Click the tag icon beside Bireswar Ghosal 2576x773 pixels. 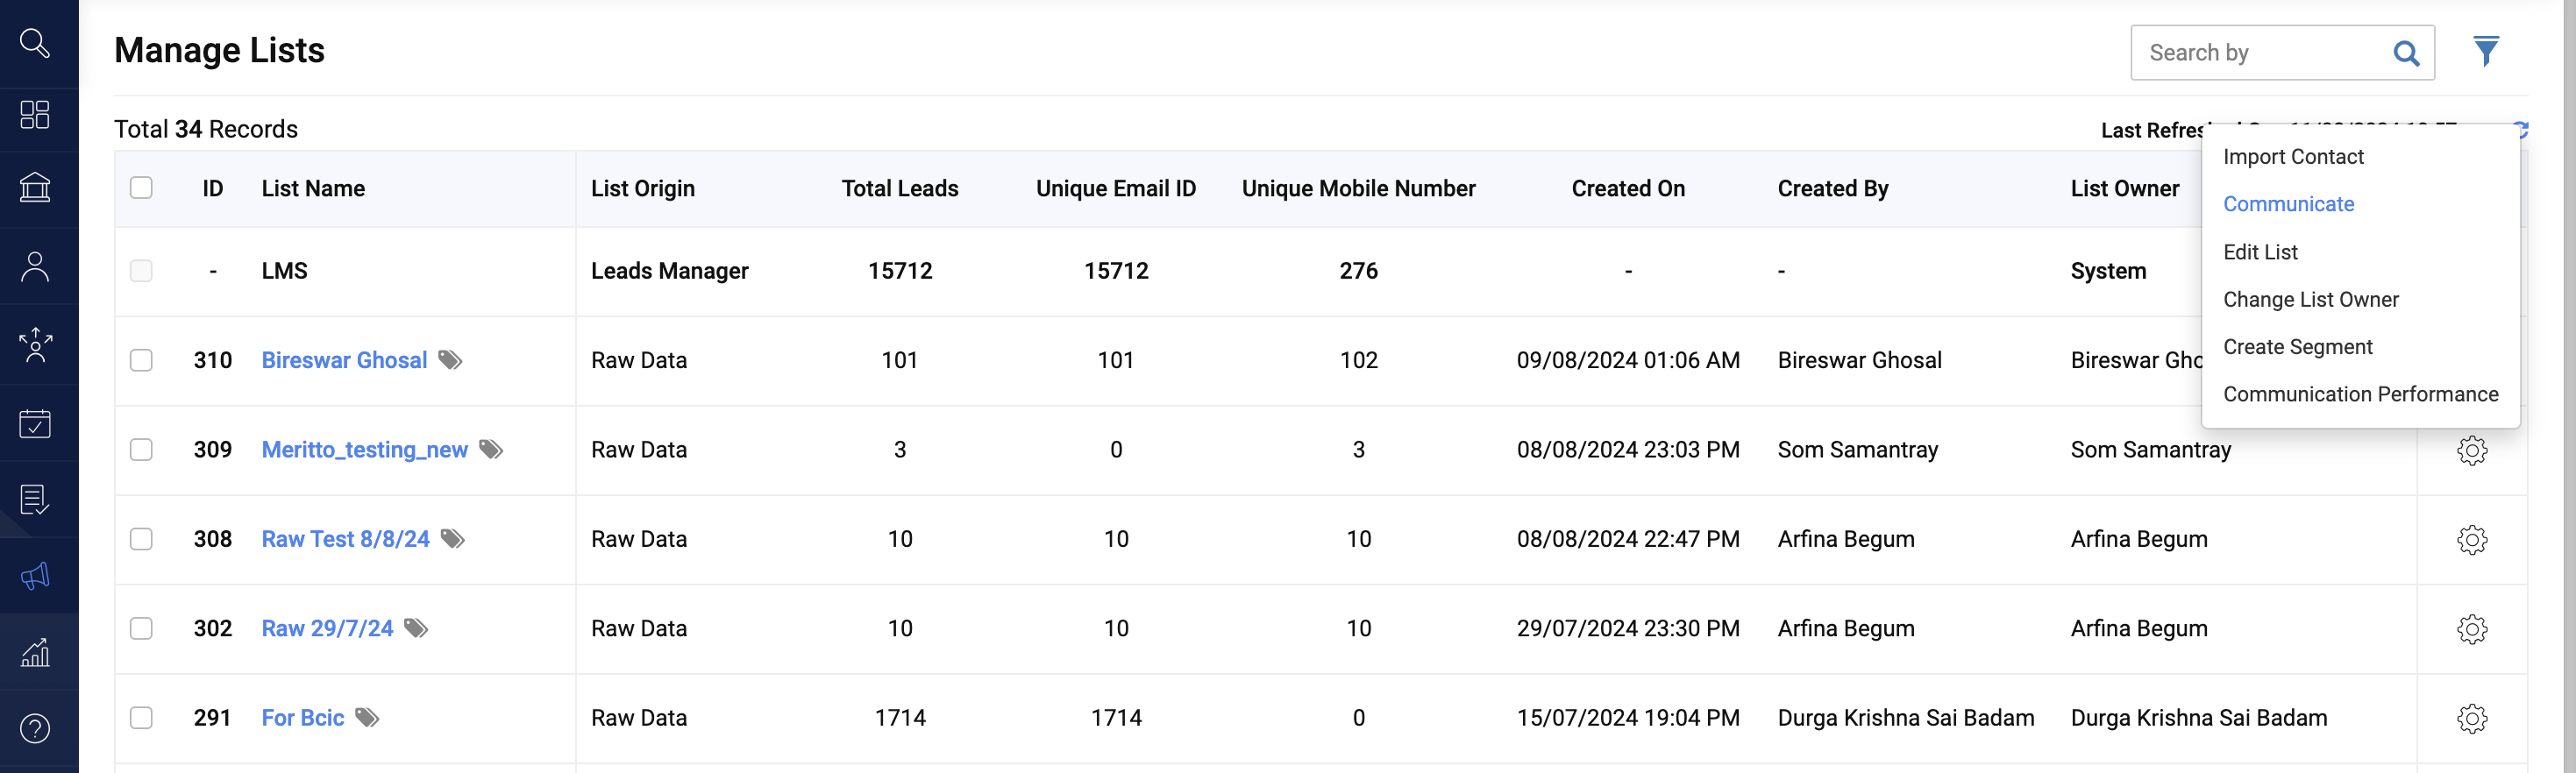450,360
